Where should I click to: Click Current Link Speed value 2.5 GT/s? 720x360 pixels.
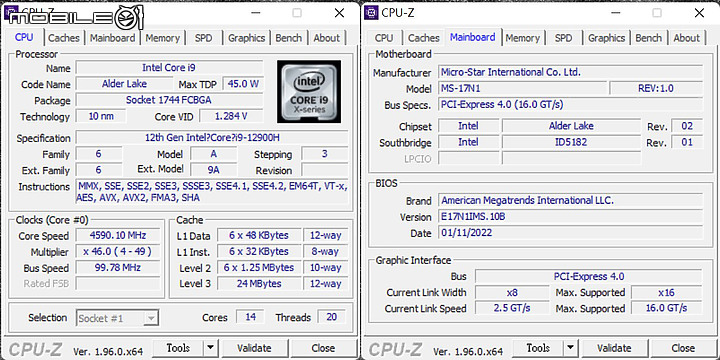pyautogui.click(x=512, y=309)
